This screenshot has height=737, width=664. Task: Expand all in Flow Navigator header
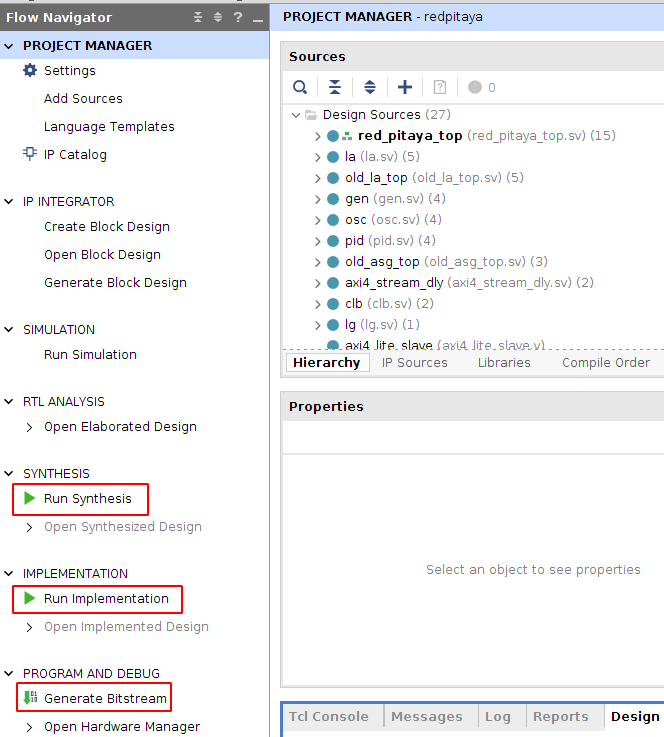(x=218, y=17)
